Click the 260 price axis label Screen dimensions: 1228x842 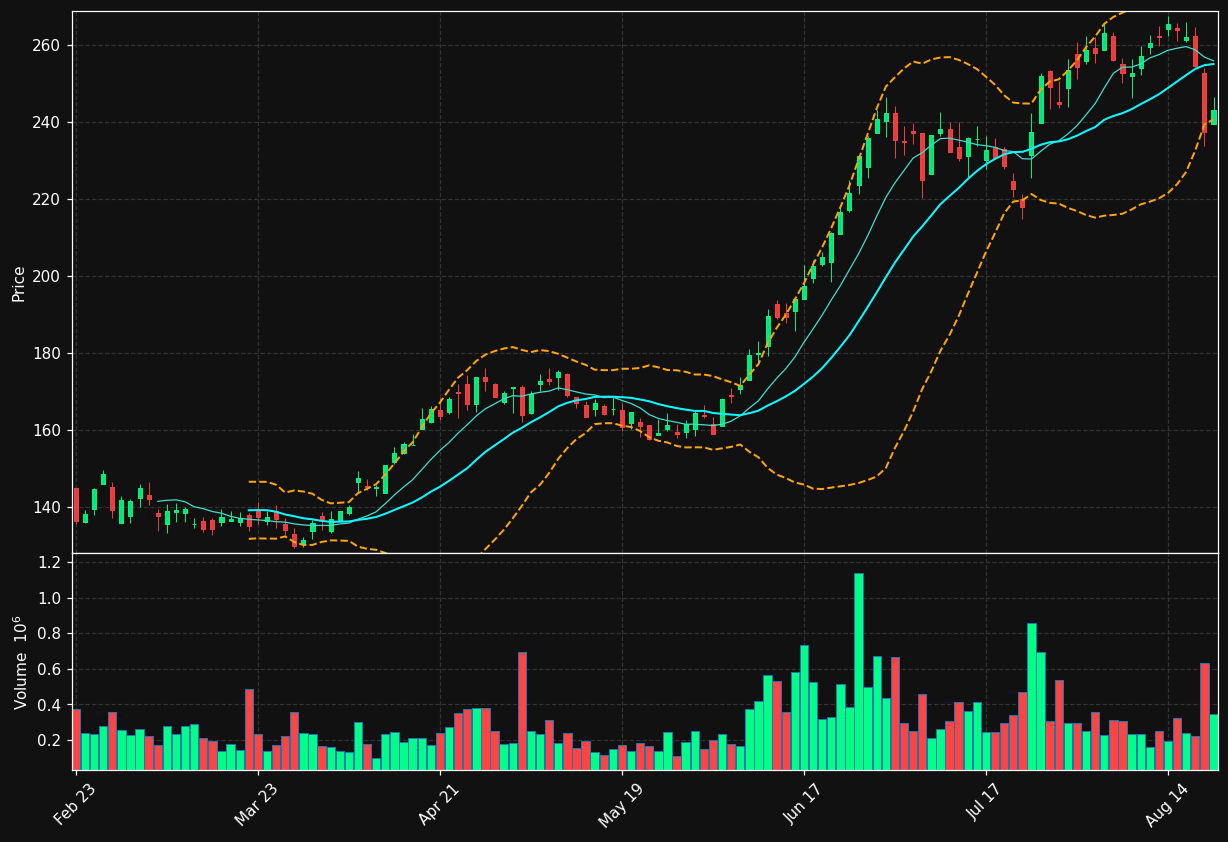coord(46,46)
